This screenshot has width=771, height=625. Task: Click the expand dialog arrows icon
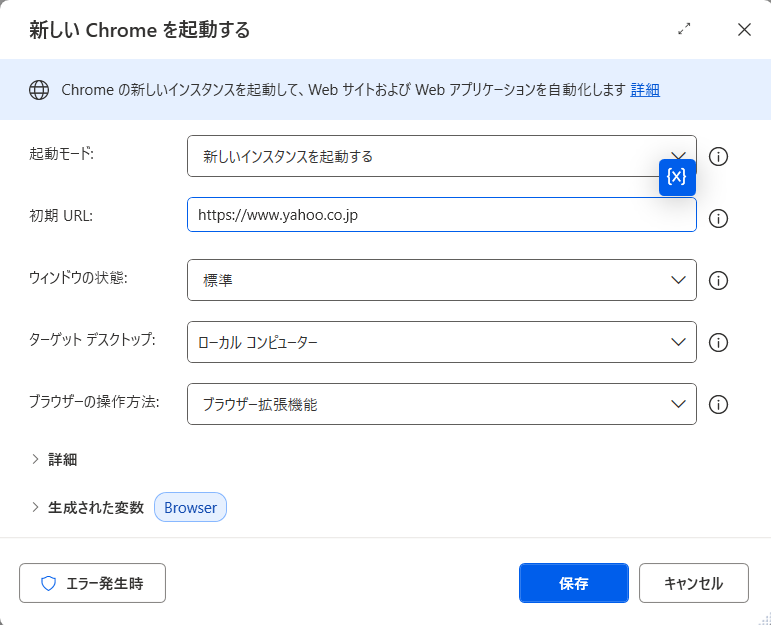coord(684,29)
